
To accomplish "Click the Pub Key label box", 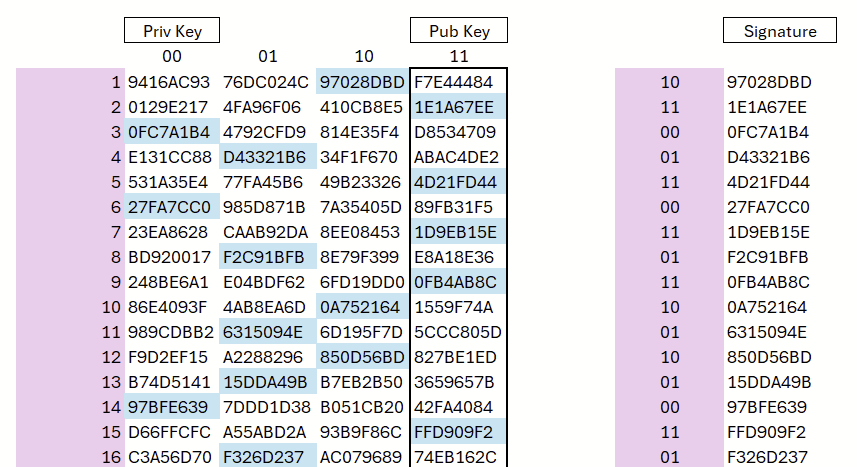I will pyautogui.click(x=459, y=31).
